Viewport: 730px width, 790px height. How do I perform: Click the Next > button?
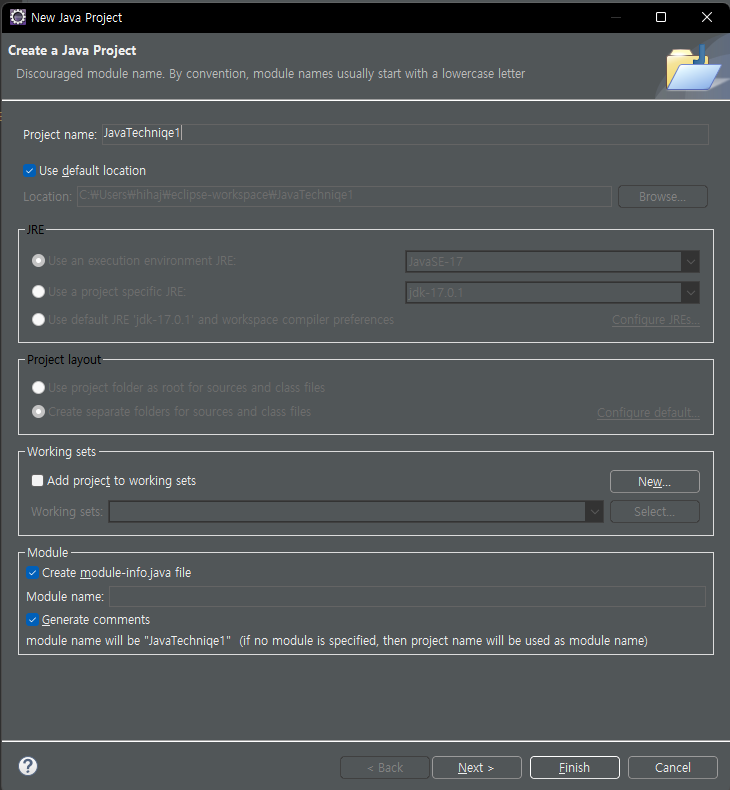coord(477,767)
